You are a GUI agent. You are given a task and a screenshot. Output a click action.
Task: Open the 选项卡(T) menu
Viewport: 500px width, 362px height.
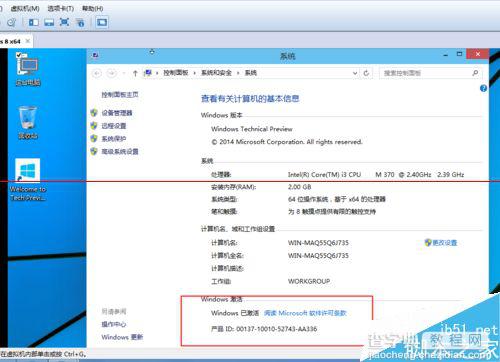click(60, 8)
